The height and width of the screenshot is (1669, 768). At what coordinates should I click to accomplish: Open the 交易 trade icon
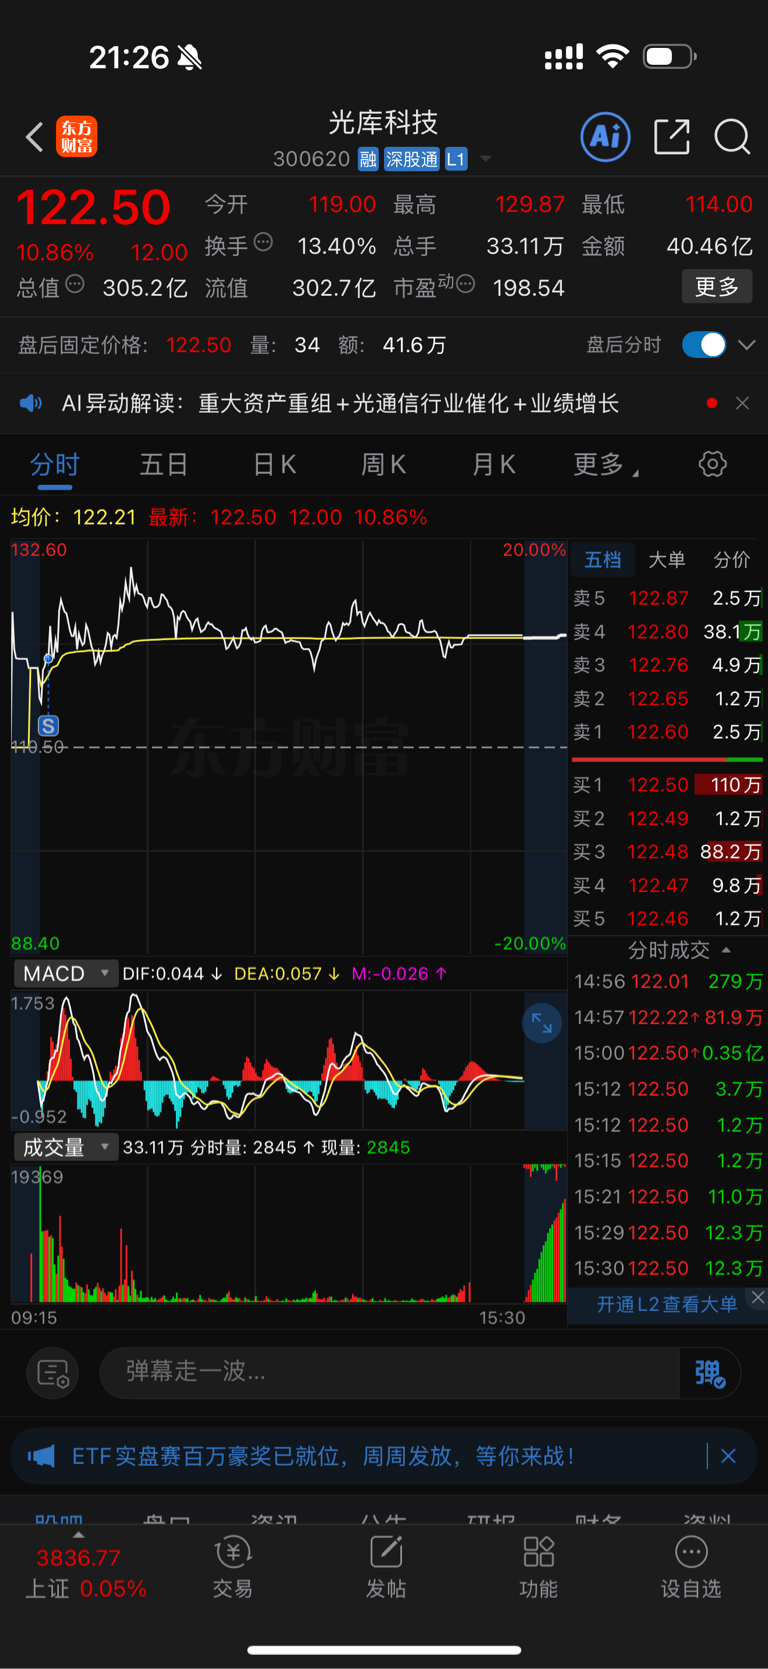tap(233, 1568)
